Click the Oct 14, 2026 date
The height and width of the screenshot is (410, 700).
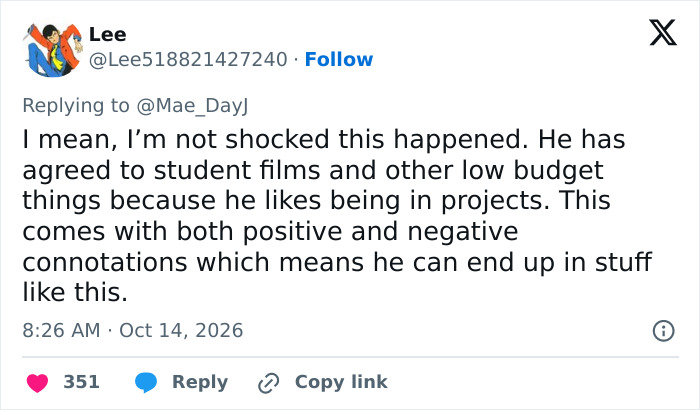click(181, 331)
